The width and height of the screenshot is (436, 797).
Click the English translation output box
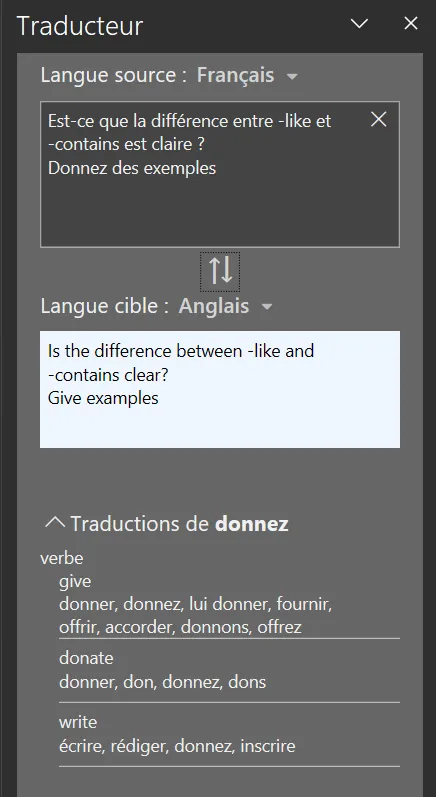point(220,389)
